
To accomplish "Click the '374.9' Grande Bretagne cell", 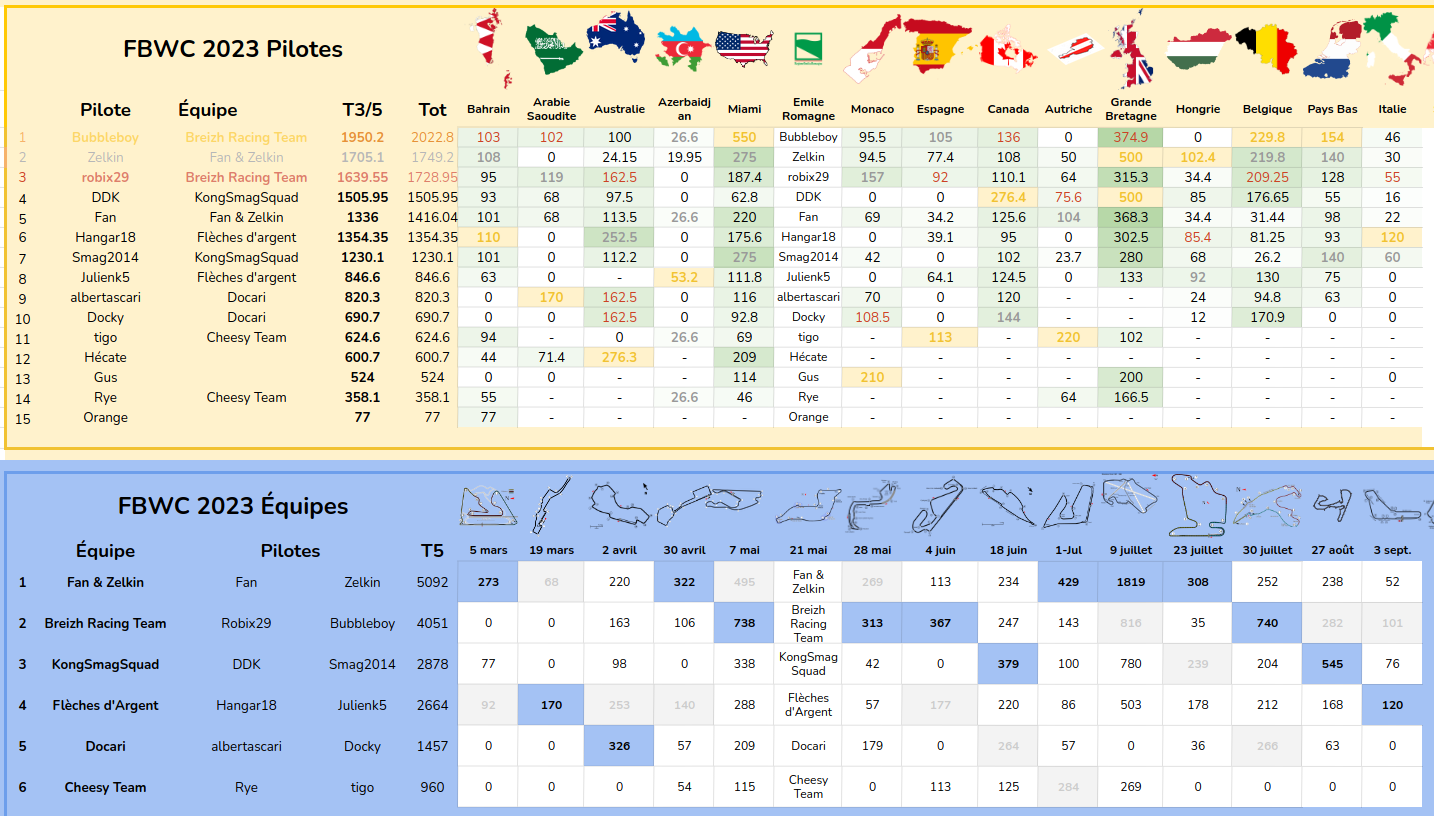I will pyautogui.click(x=1130, y=137).
